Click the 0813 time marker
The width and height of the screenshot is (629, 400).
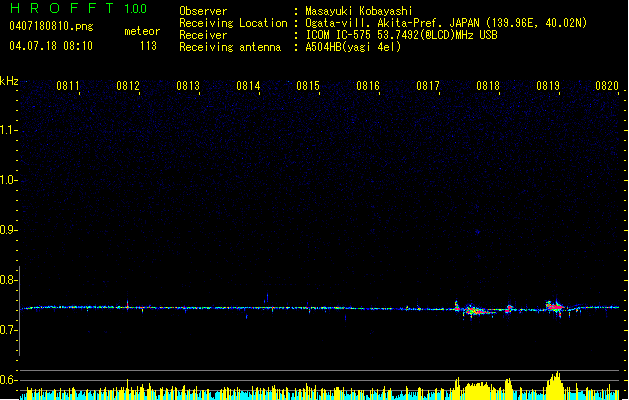click(x=188, y=86)
